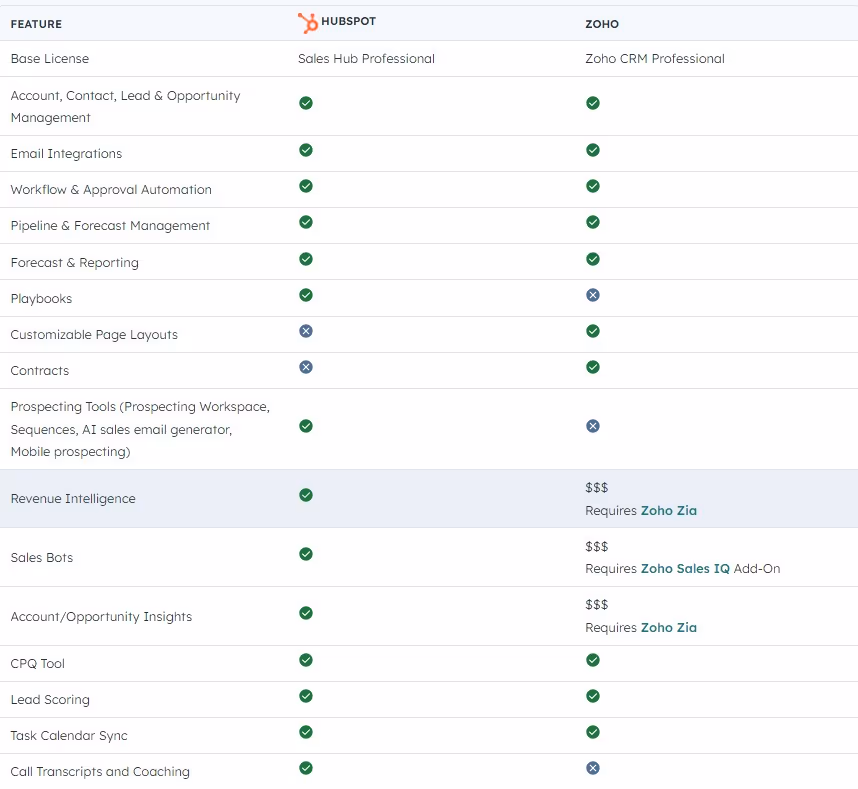Open Zoho Zia link in Revenue Intelligence row
Image resolution: width=858 pixels, height=789 pixels.
(x=669, y=510)
